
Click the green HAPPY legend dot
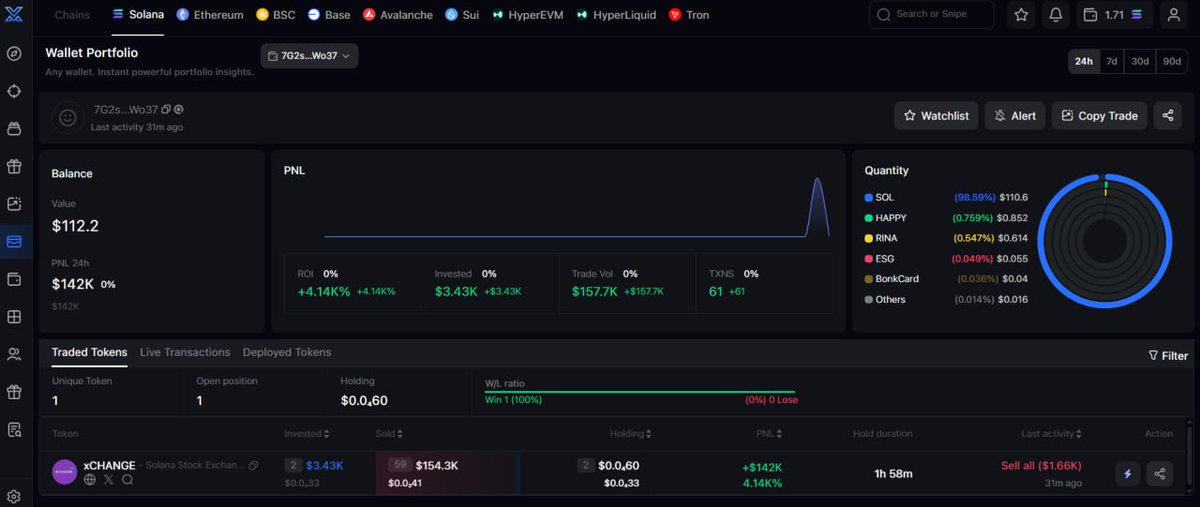[x=868, y=217]
